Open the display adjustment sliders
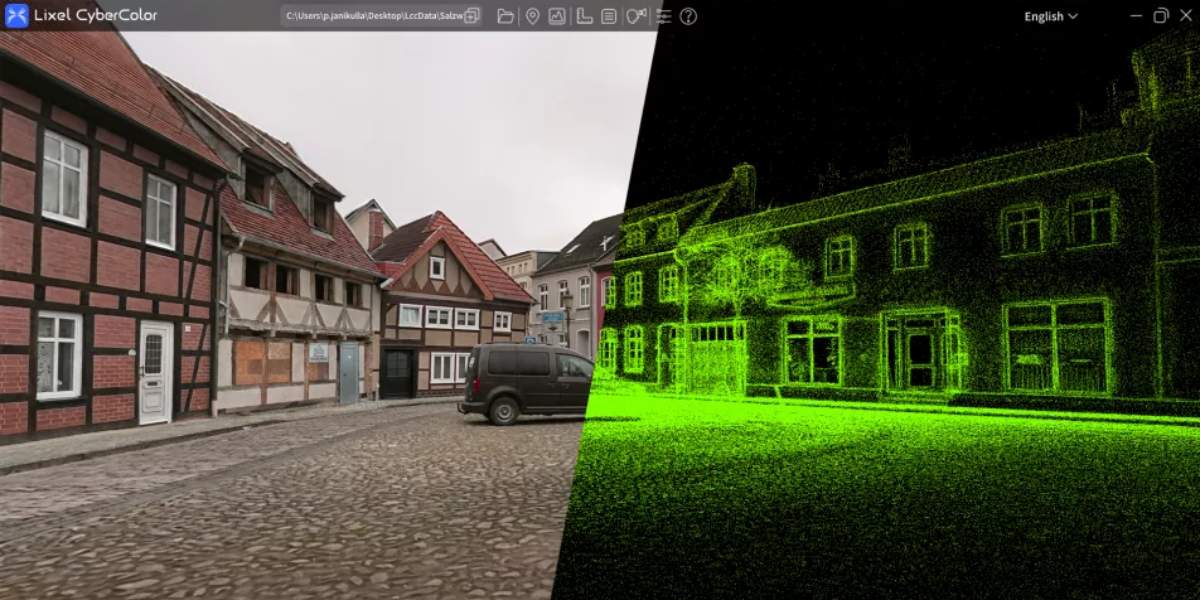 coord(662,16)
